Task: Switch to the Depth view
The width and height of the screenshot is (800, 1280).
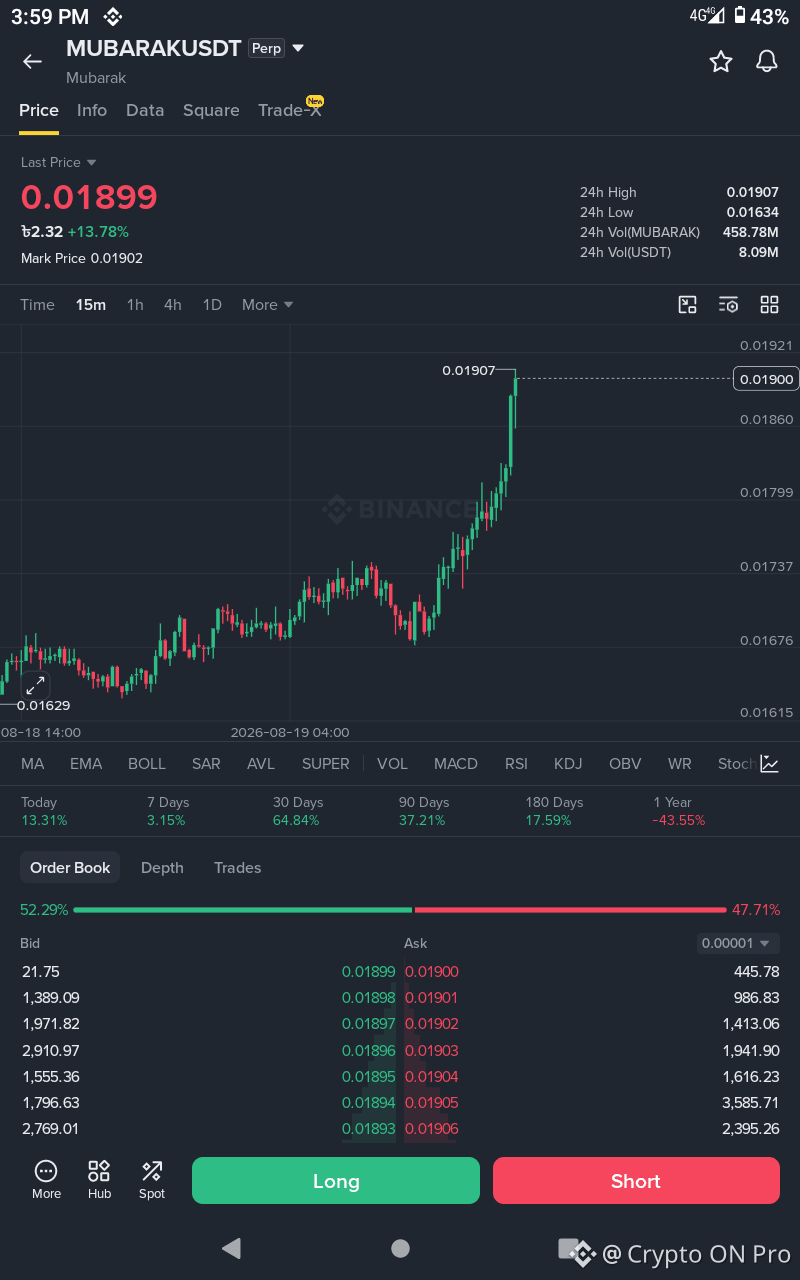Action: click(162, 868)
